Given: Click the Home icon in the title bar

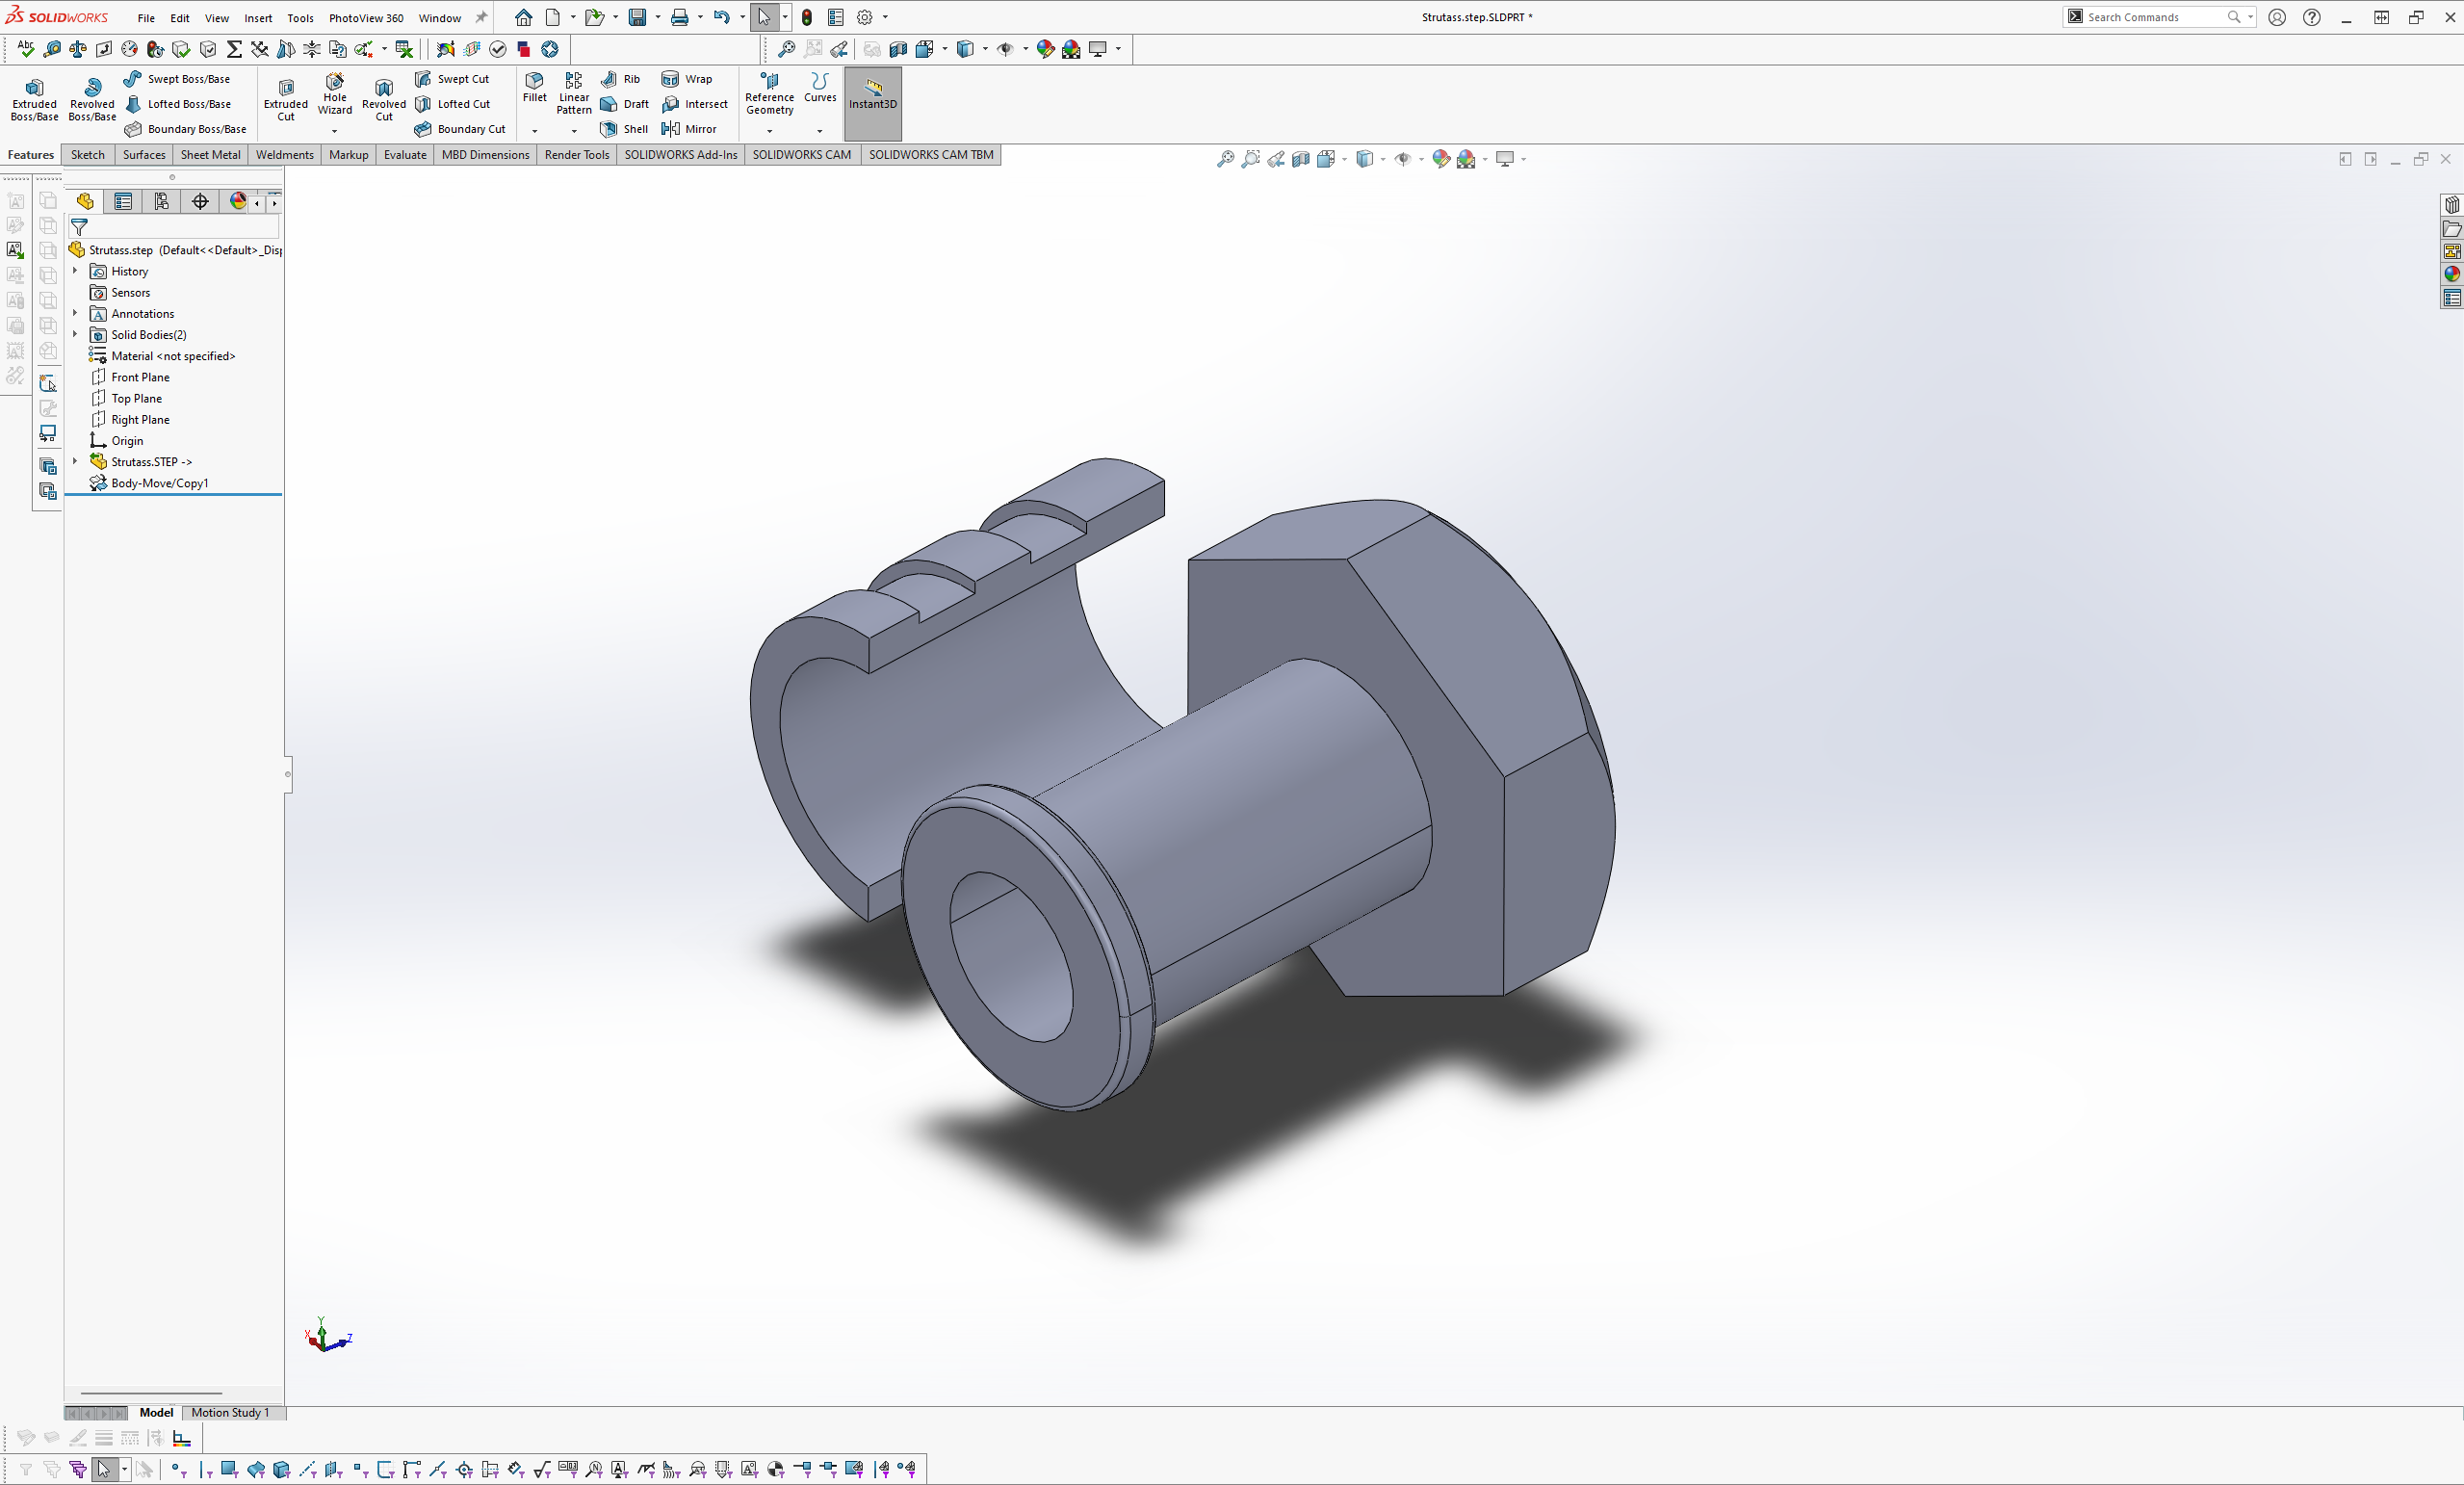Looking at the screenshot, I should 523,17.
